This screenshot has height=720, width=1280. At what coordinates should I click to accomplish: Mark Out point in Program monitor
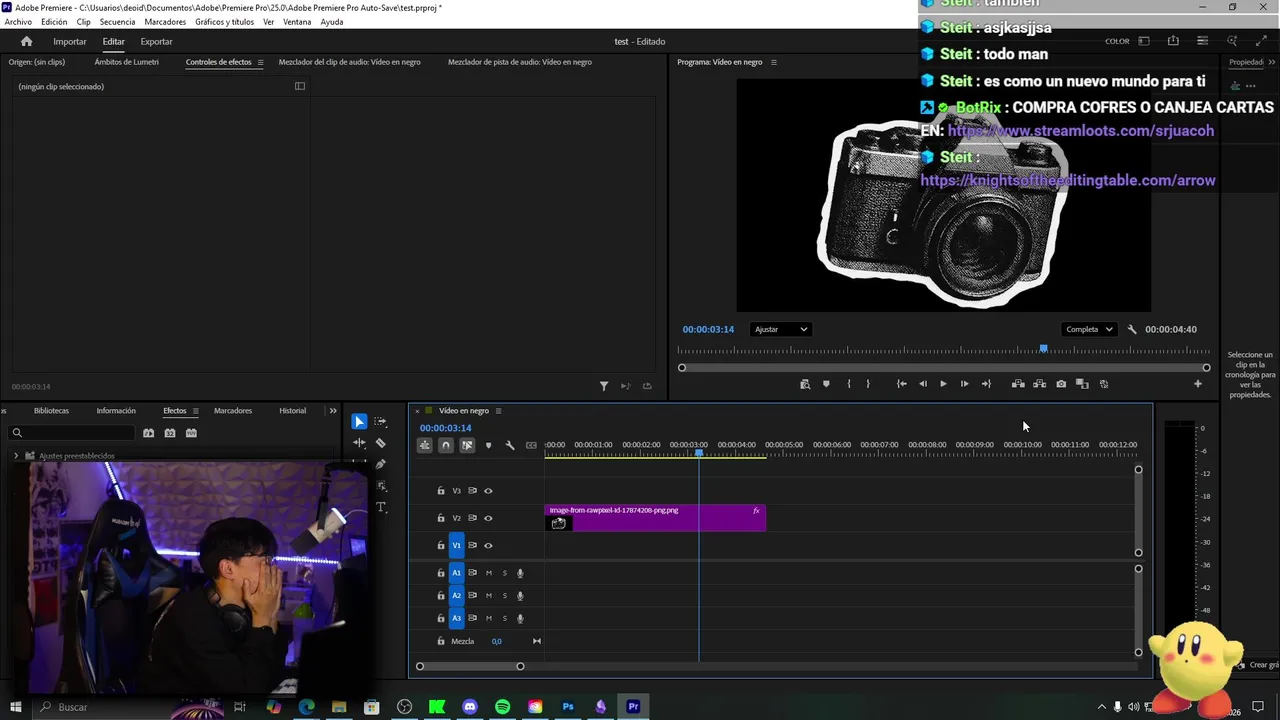(868, 384)
